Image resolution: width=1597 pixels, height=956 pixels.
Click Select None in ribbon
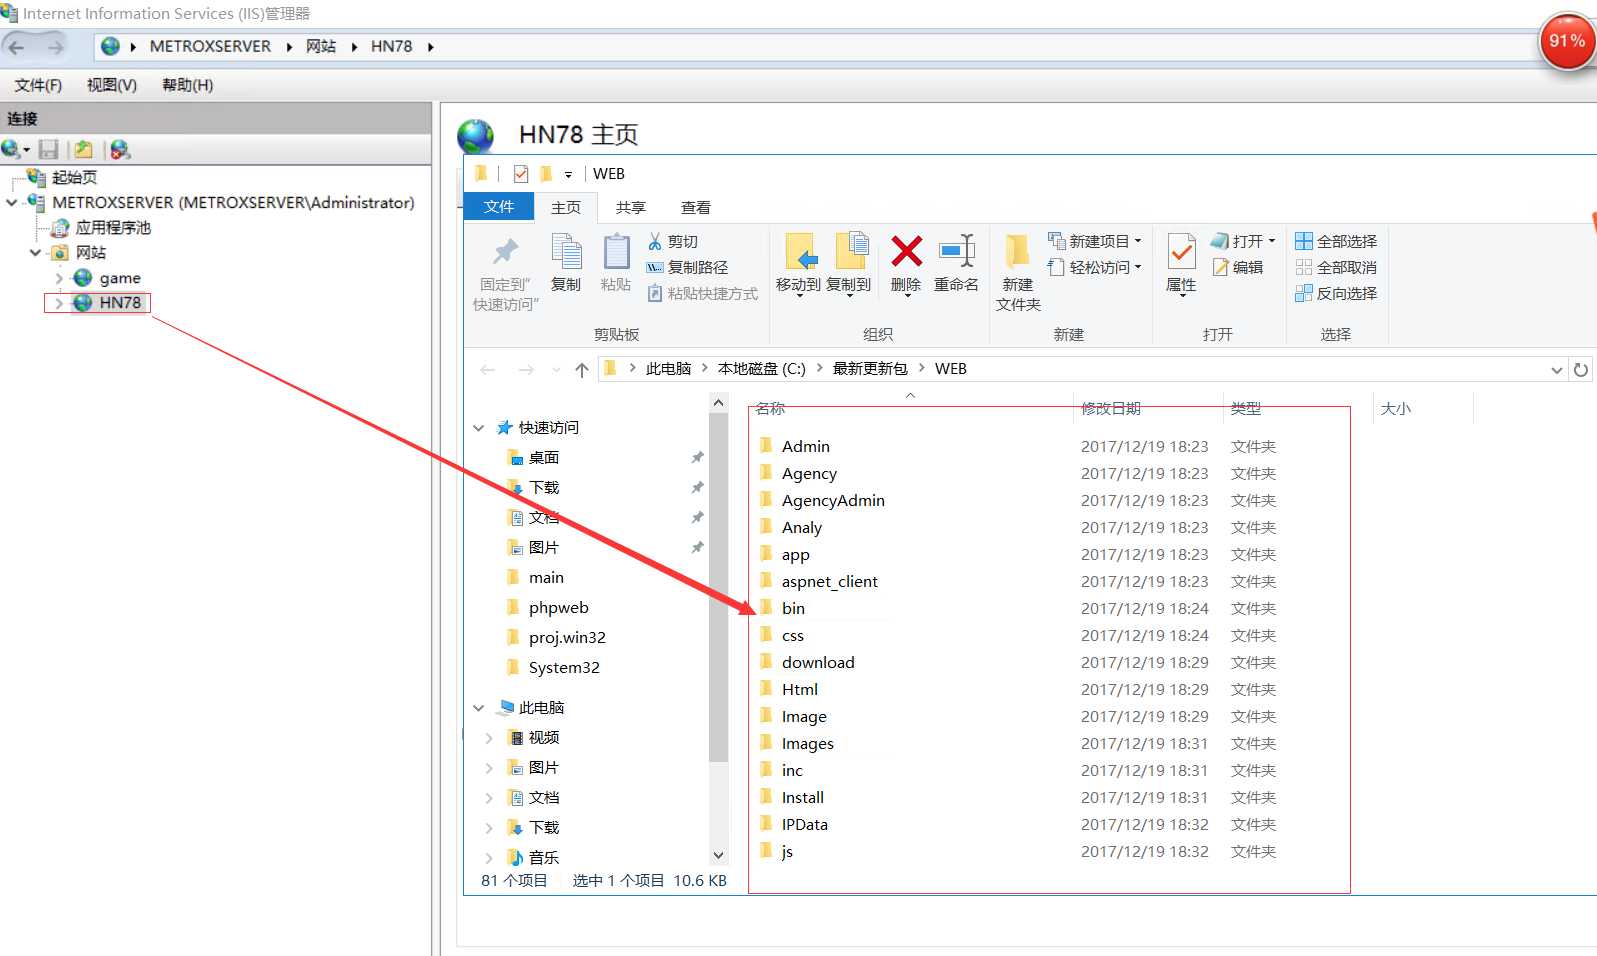1336,267
